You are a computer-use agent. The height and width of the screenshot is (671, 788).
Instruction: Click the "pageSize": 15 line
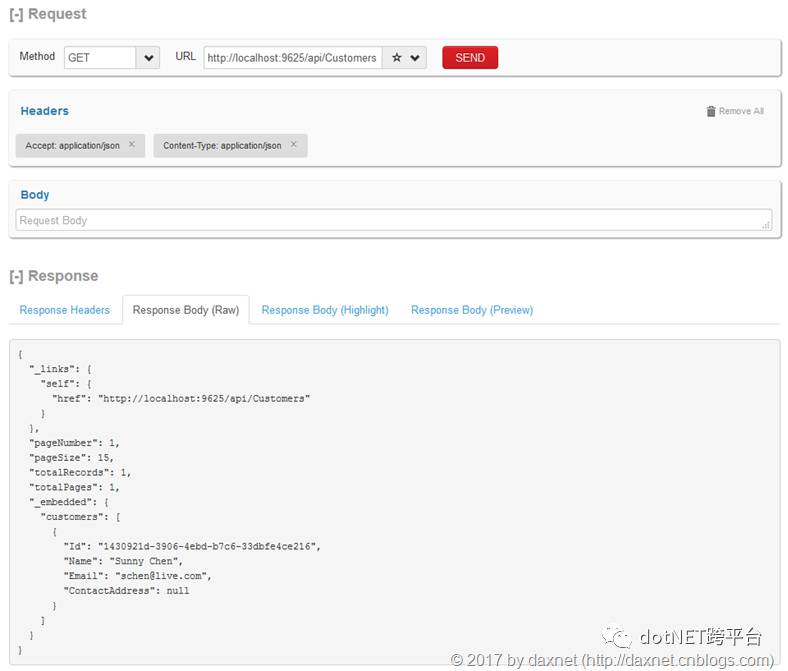pos(71,458)
